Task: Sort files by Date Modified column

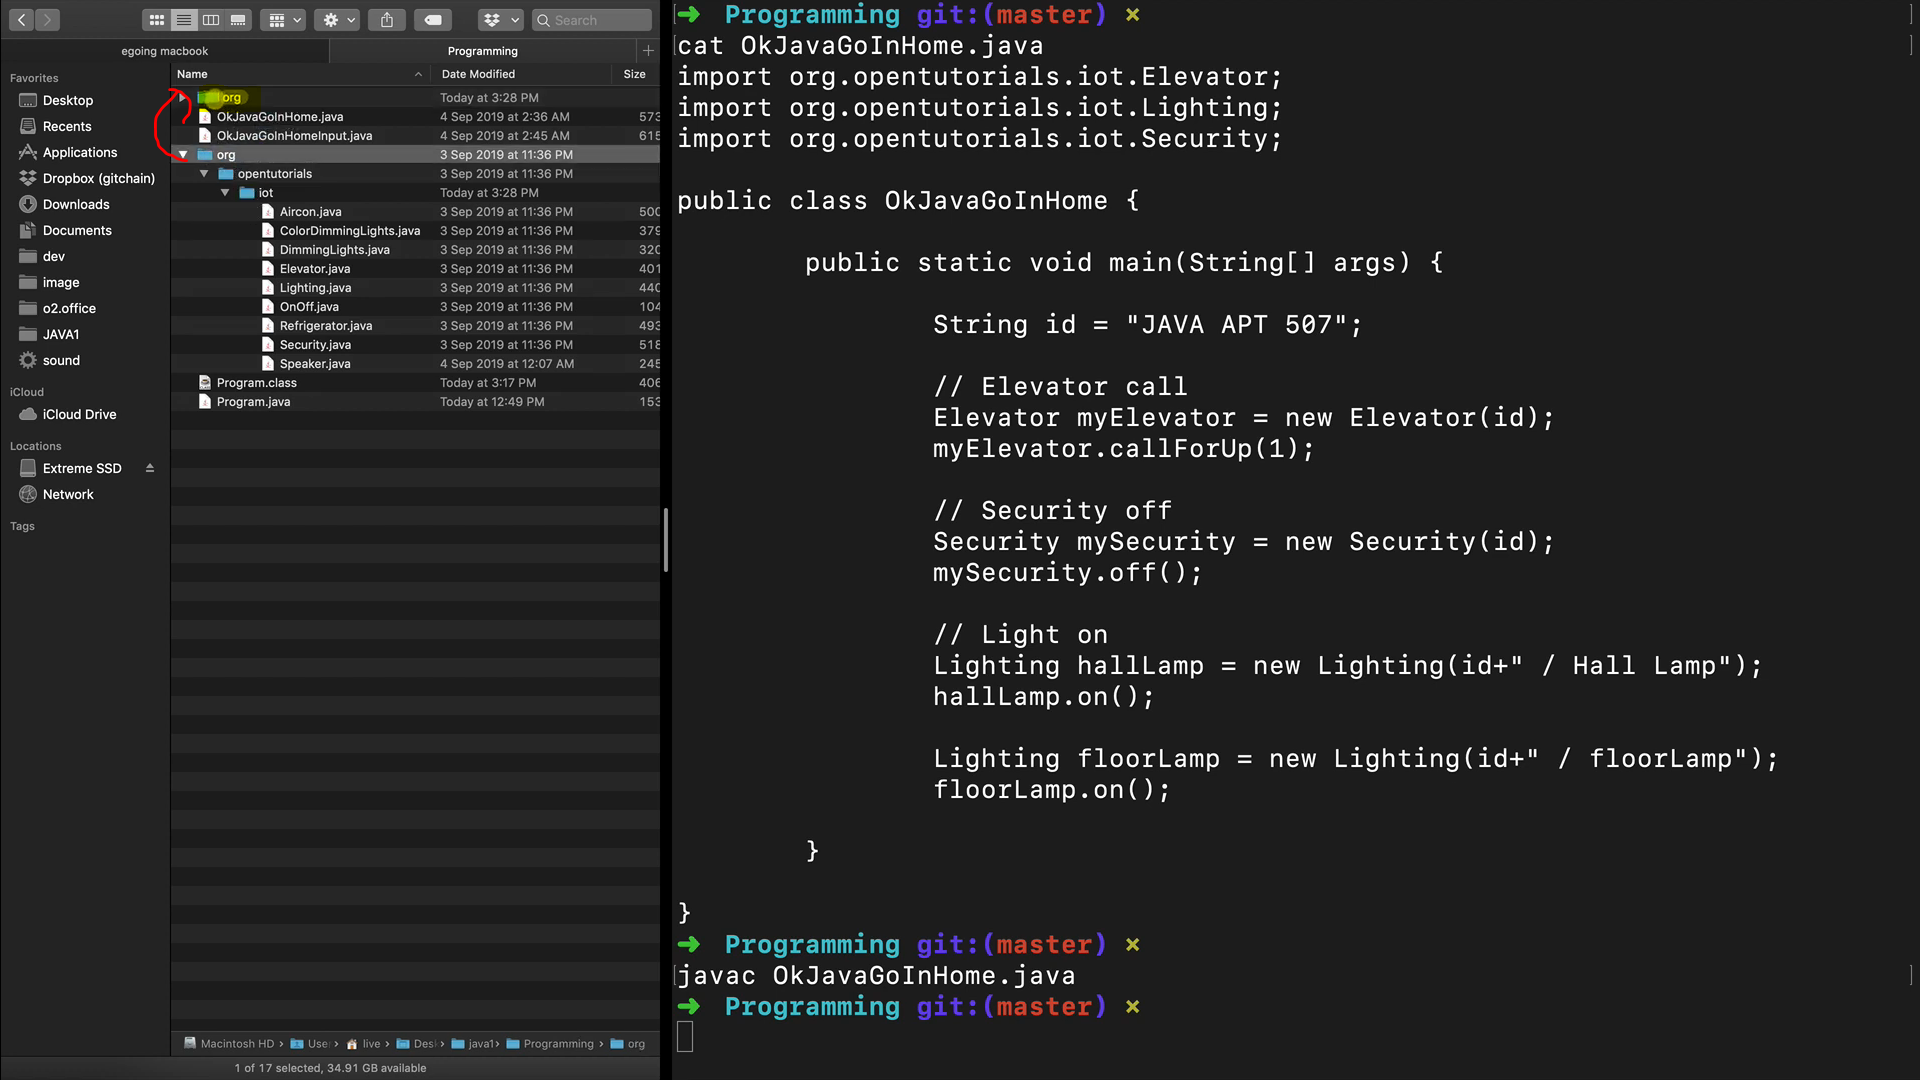Action: (478, 74)
